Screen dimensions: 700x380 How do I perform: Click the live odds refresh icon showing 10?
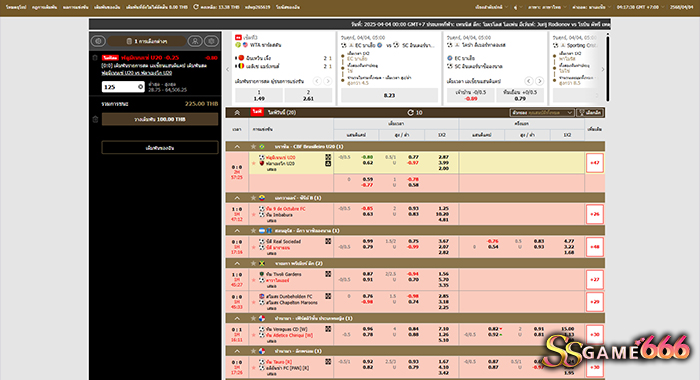tap(410, 113)
